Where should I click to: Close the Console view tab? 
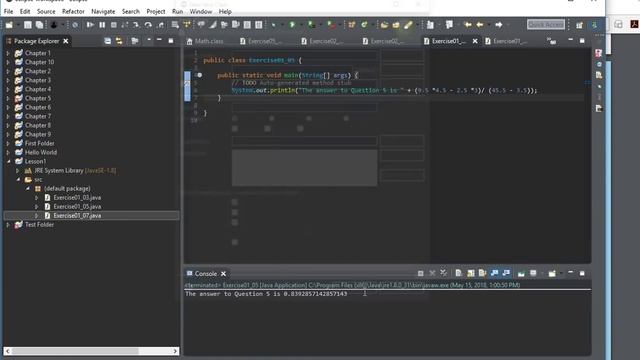[223, 273]
